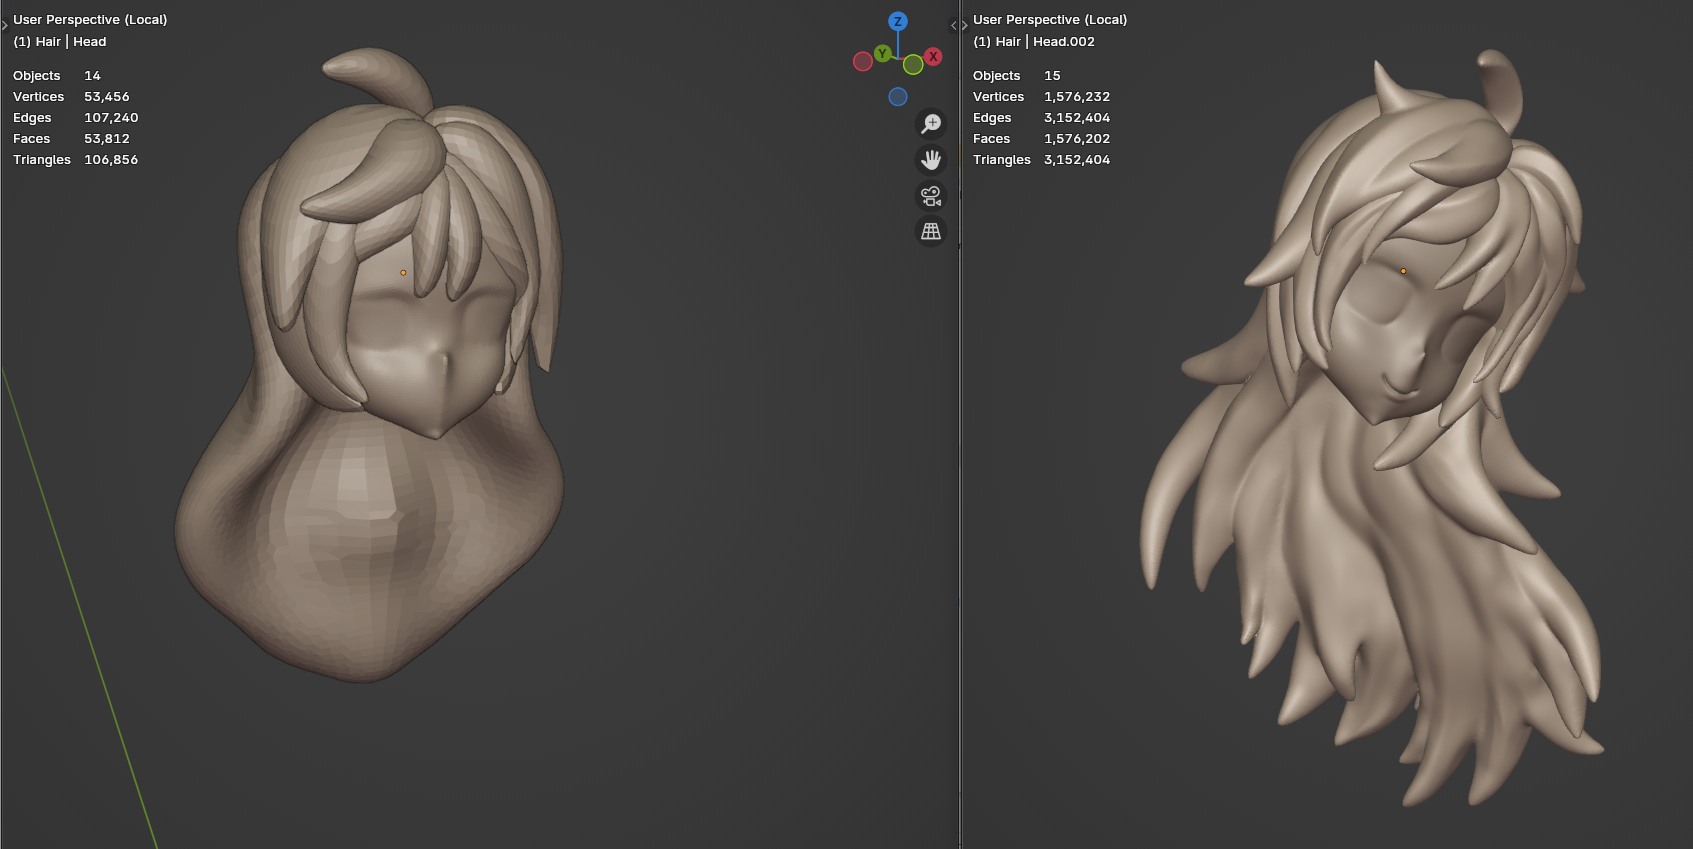Click the hand pan view button

pyautogui.click(x=931, y=160)
